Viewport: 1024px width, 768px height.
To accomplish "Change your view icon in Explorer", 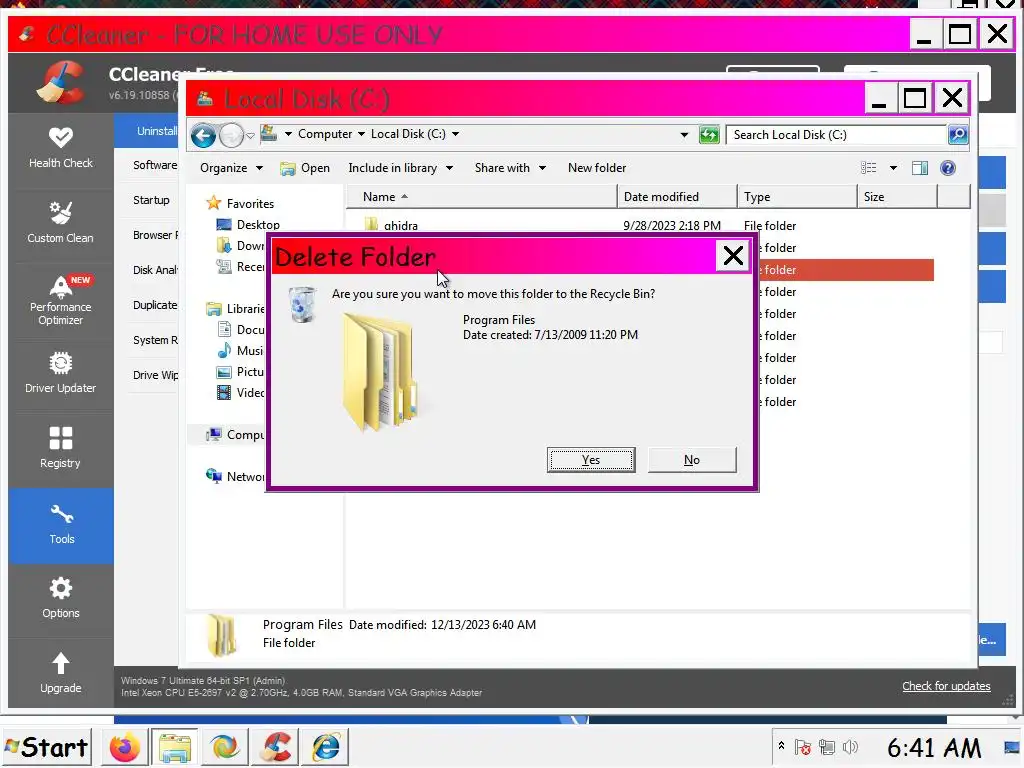I will click(868, 168).
